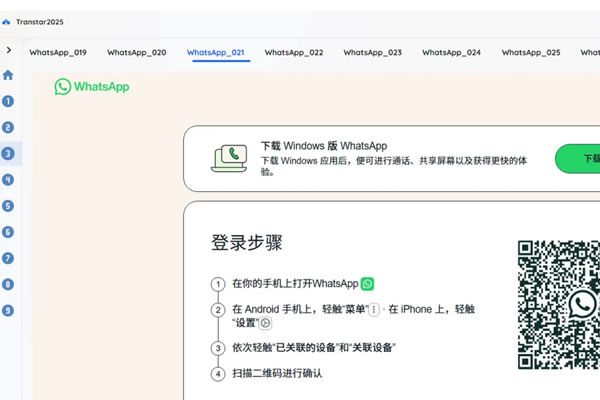The width and height of the screenshot is (600, 400).
Task: Click the Windows desktop app illustration icon
Action: click(x=229, y=158)
